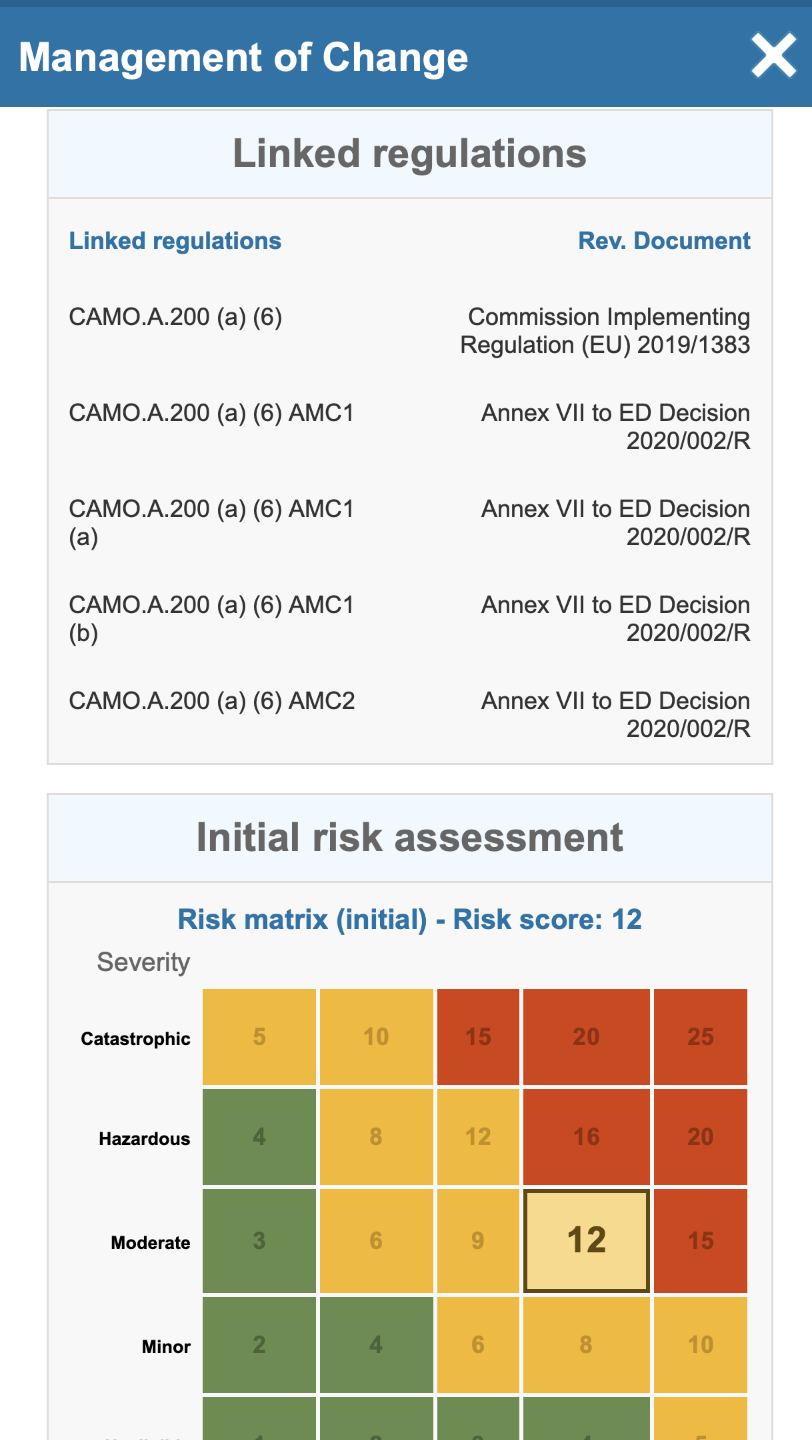812x1440 pixels.
Task: Select the green 4 cell in Hazardous row
Action: [259, 1137]
